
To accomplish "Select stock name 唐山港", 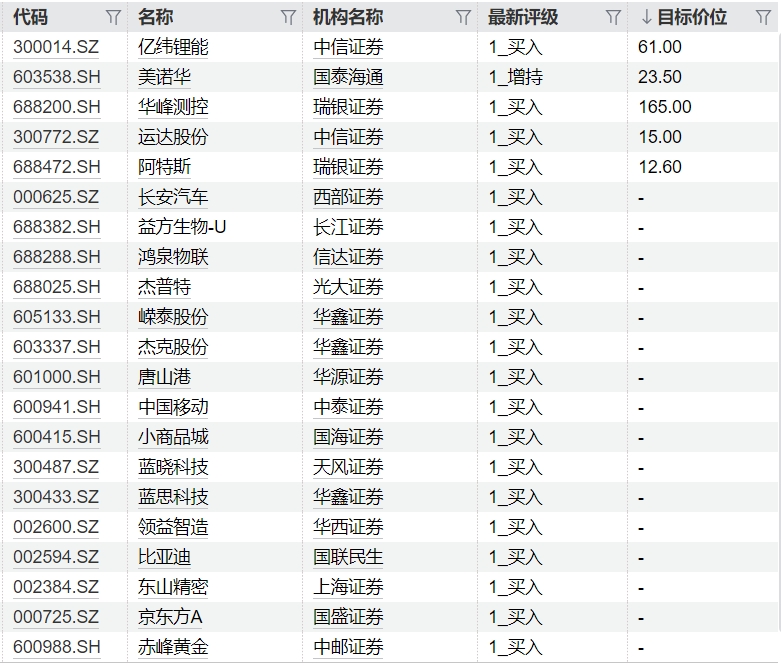I will tap(165, 377).
